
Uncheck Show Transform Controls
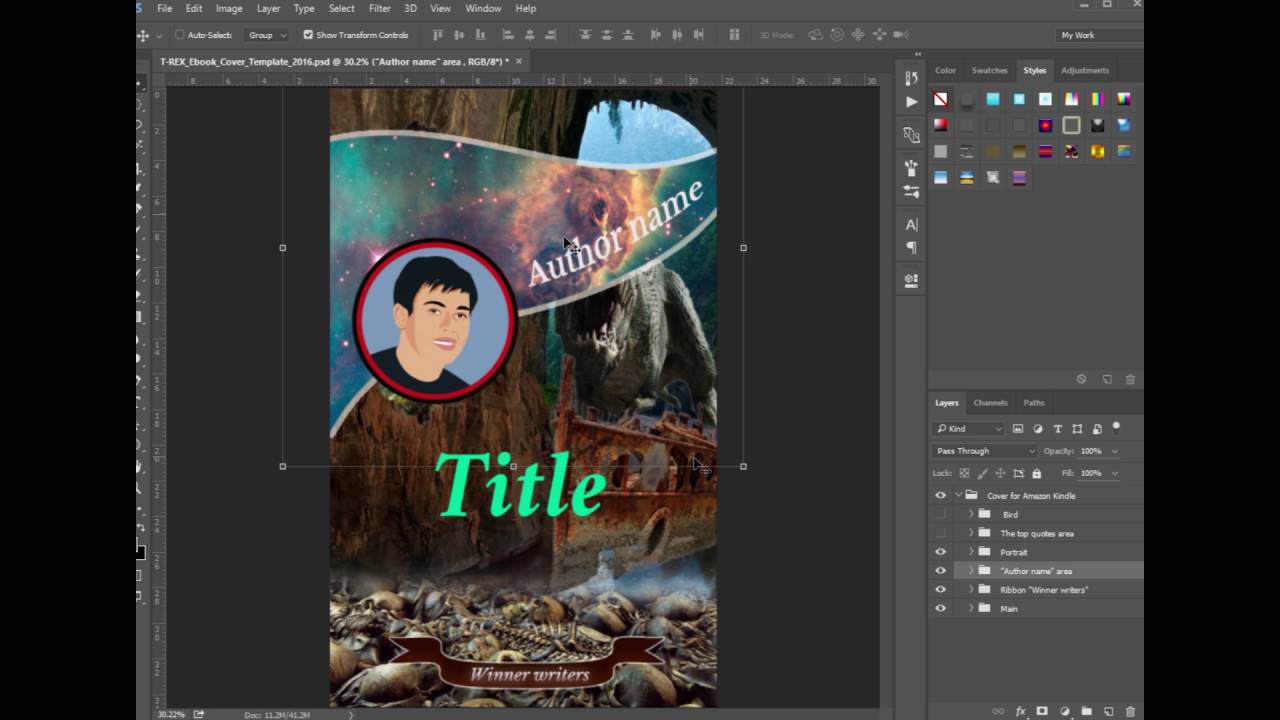pyautogui.click(x=308, y=35)
